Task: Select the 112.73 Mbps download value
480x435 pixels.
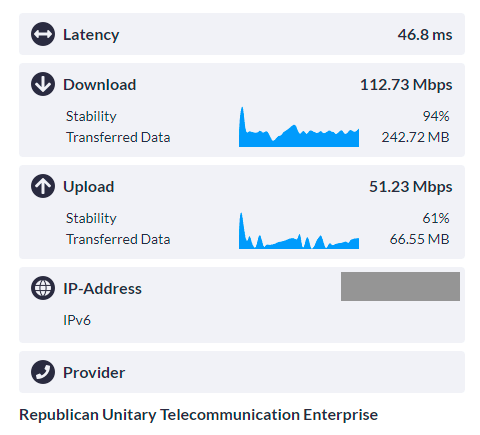Action: pyautogui.click(x=406, y=85)
